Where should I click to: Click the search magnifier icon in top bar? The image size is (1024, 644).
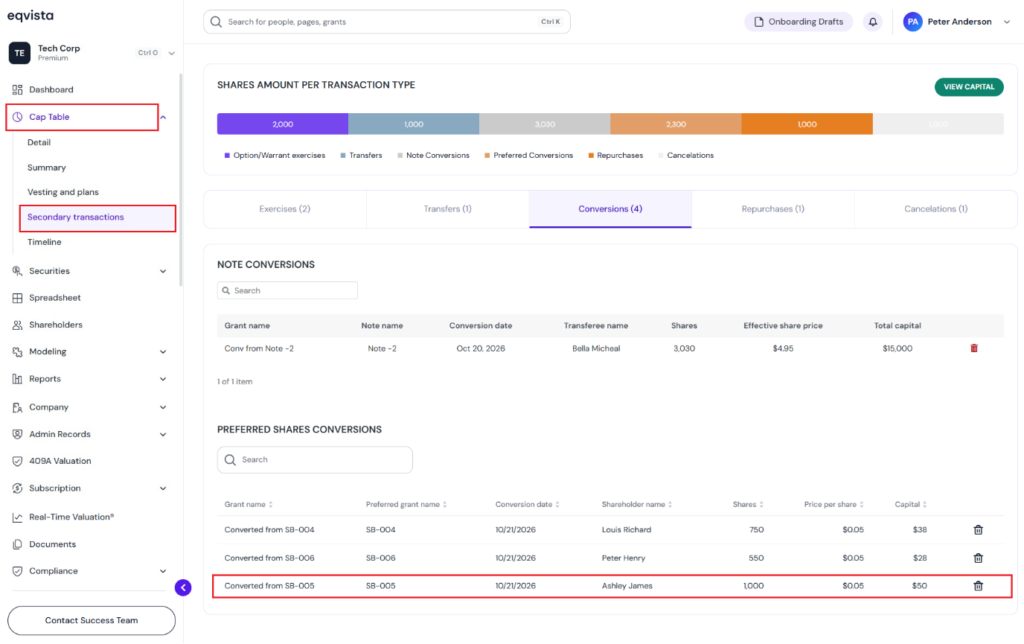pyautogui.click(x=216, y=22)
